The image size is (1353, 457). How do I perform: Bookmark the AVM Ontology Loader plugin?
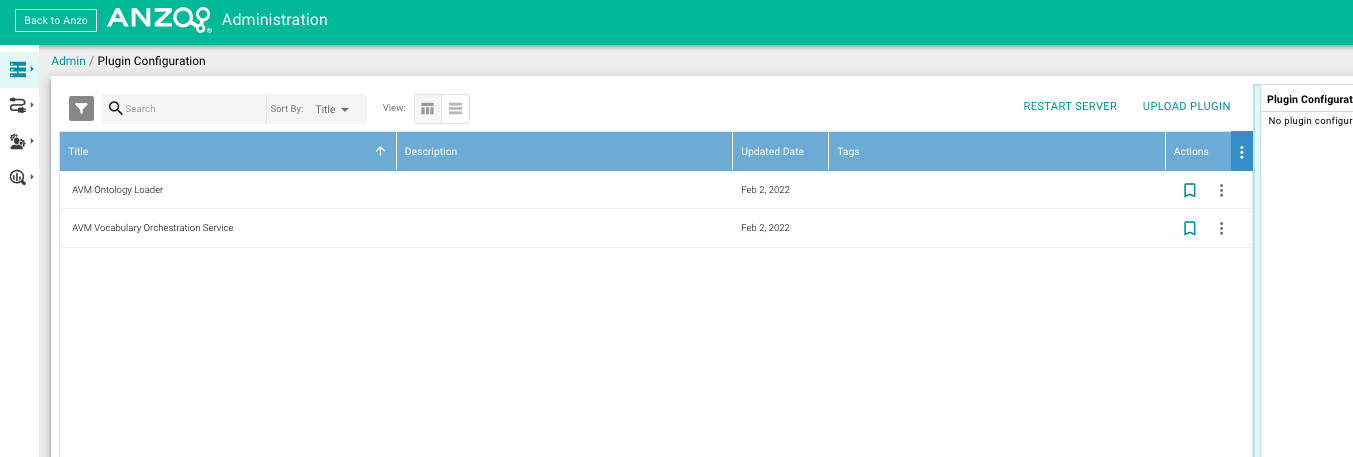point(1189,190)
